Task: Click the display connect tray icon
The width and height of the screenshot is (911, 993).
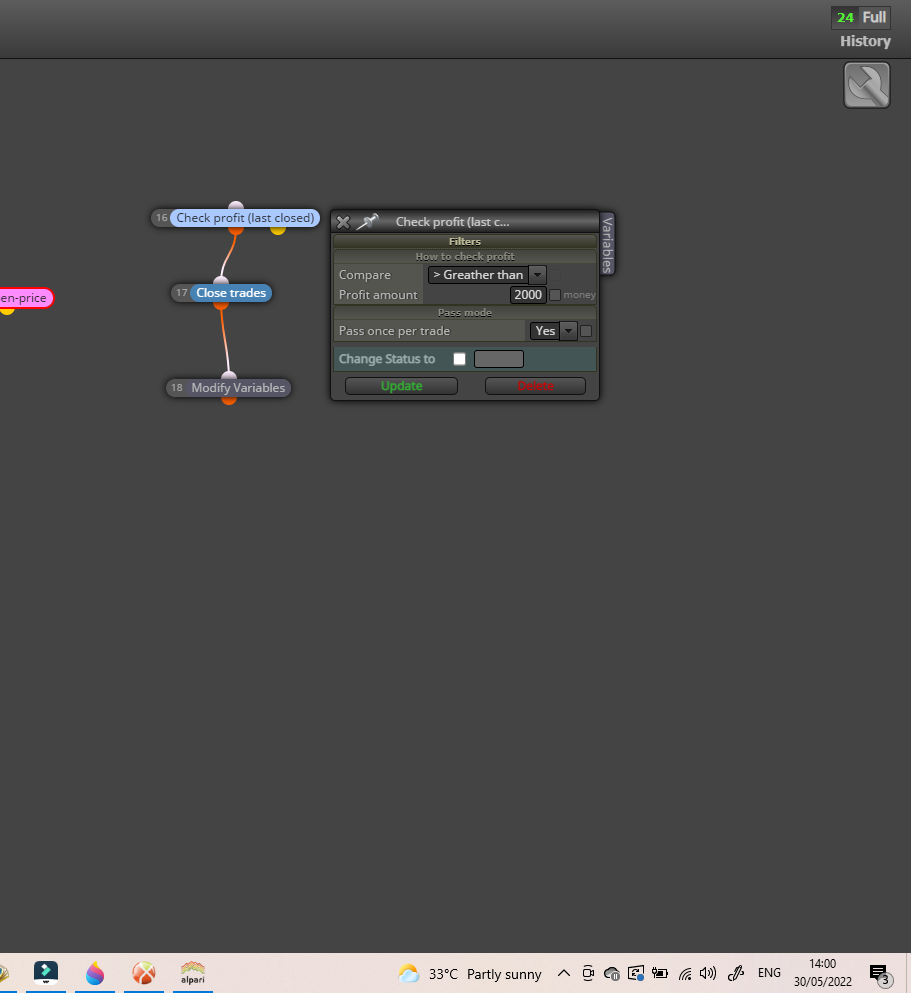Action: 636,973
